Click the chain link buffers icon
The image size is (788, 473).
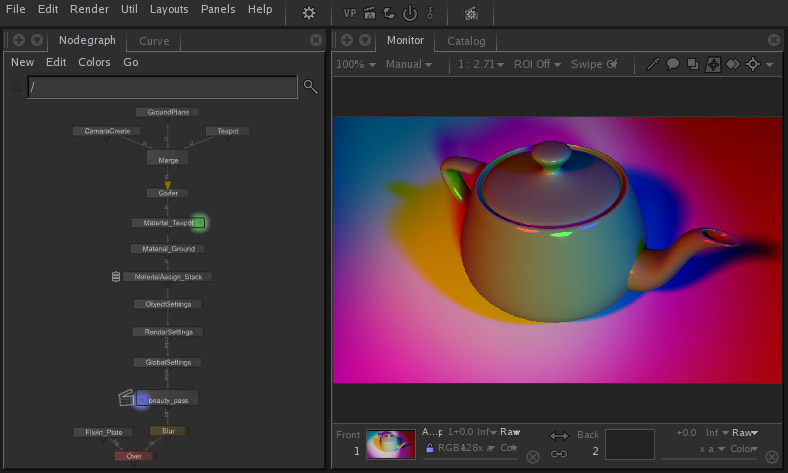coord(558,454)
